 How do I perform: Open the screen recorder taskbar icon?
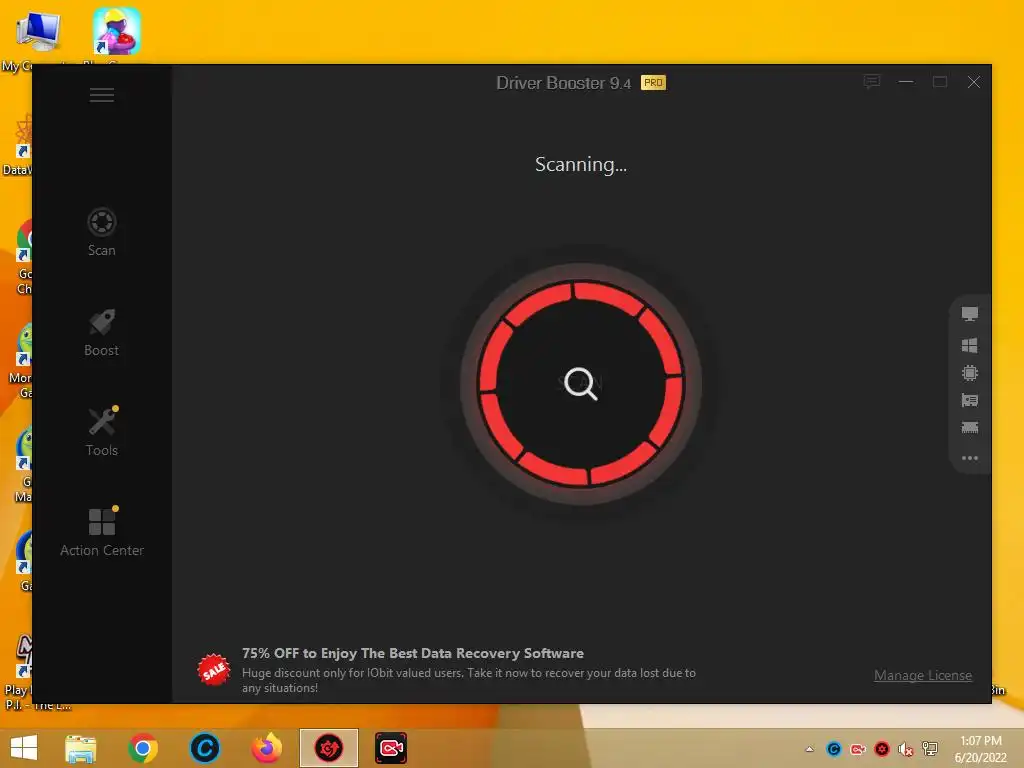[x=391, y=748]
